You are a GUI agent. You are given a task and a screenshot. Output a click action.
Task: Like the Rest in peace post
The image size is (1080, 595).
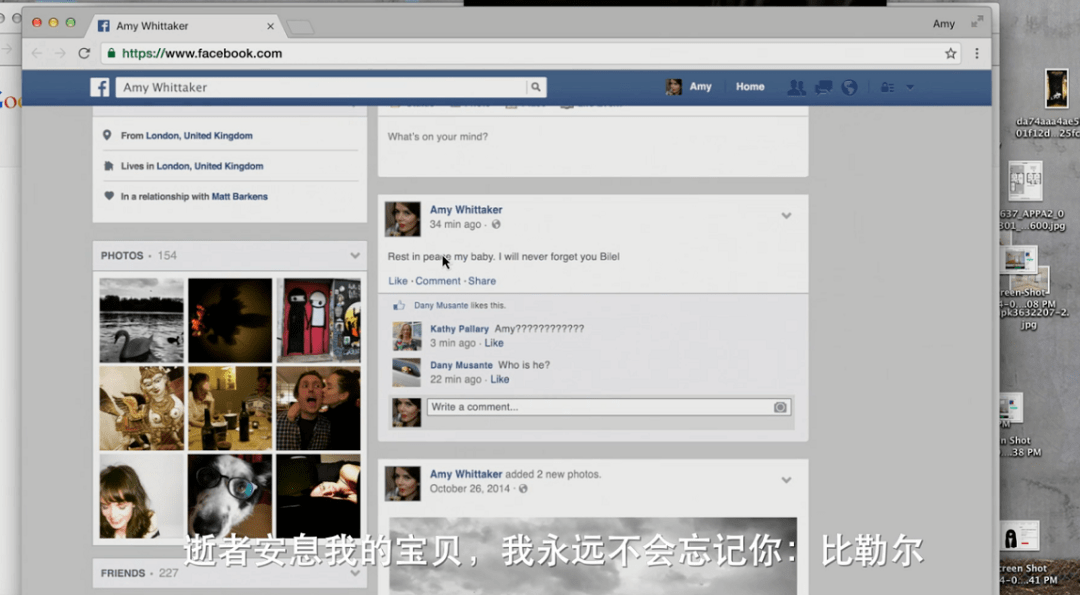coord(397,281)
